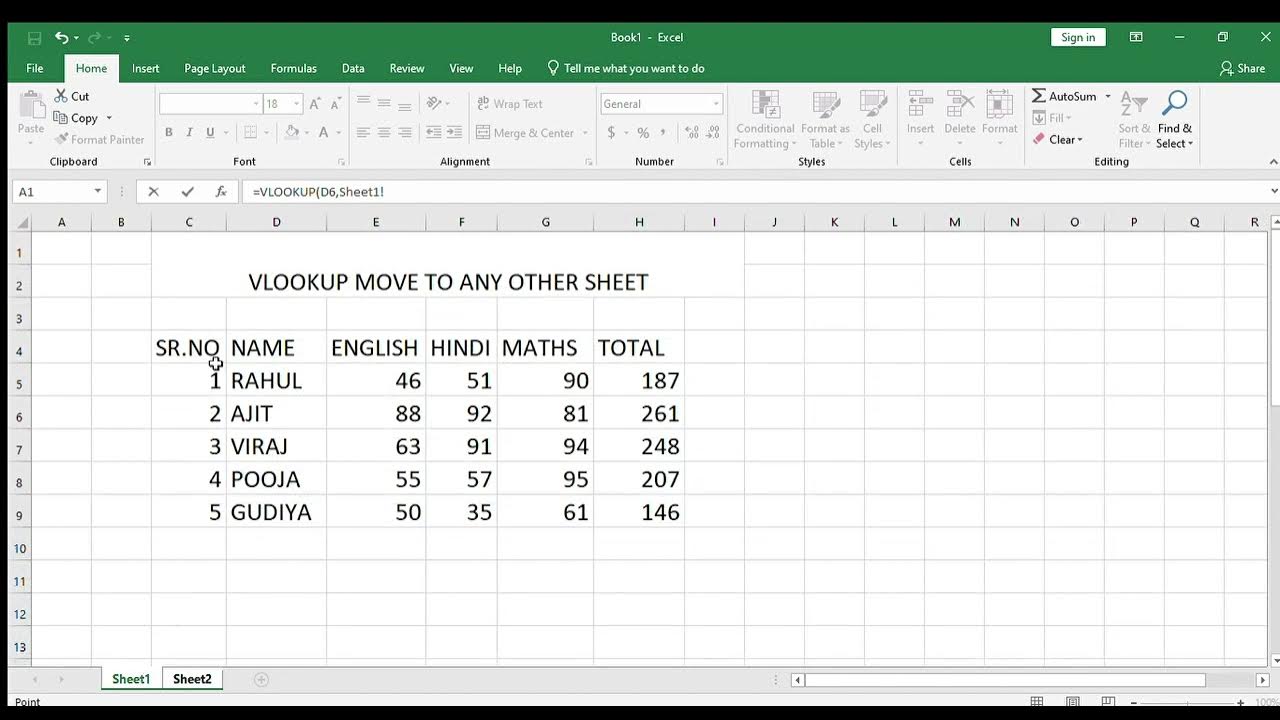
Task: Click Accounting Number Format dollar icon
Action: [x=611, y=132]
